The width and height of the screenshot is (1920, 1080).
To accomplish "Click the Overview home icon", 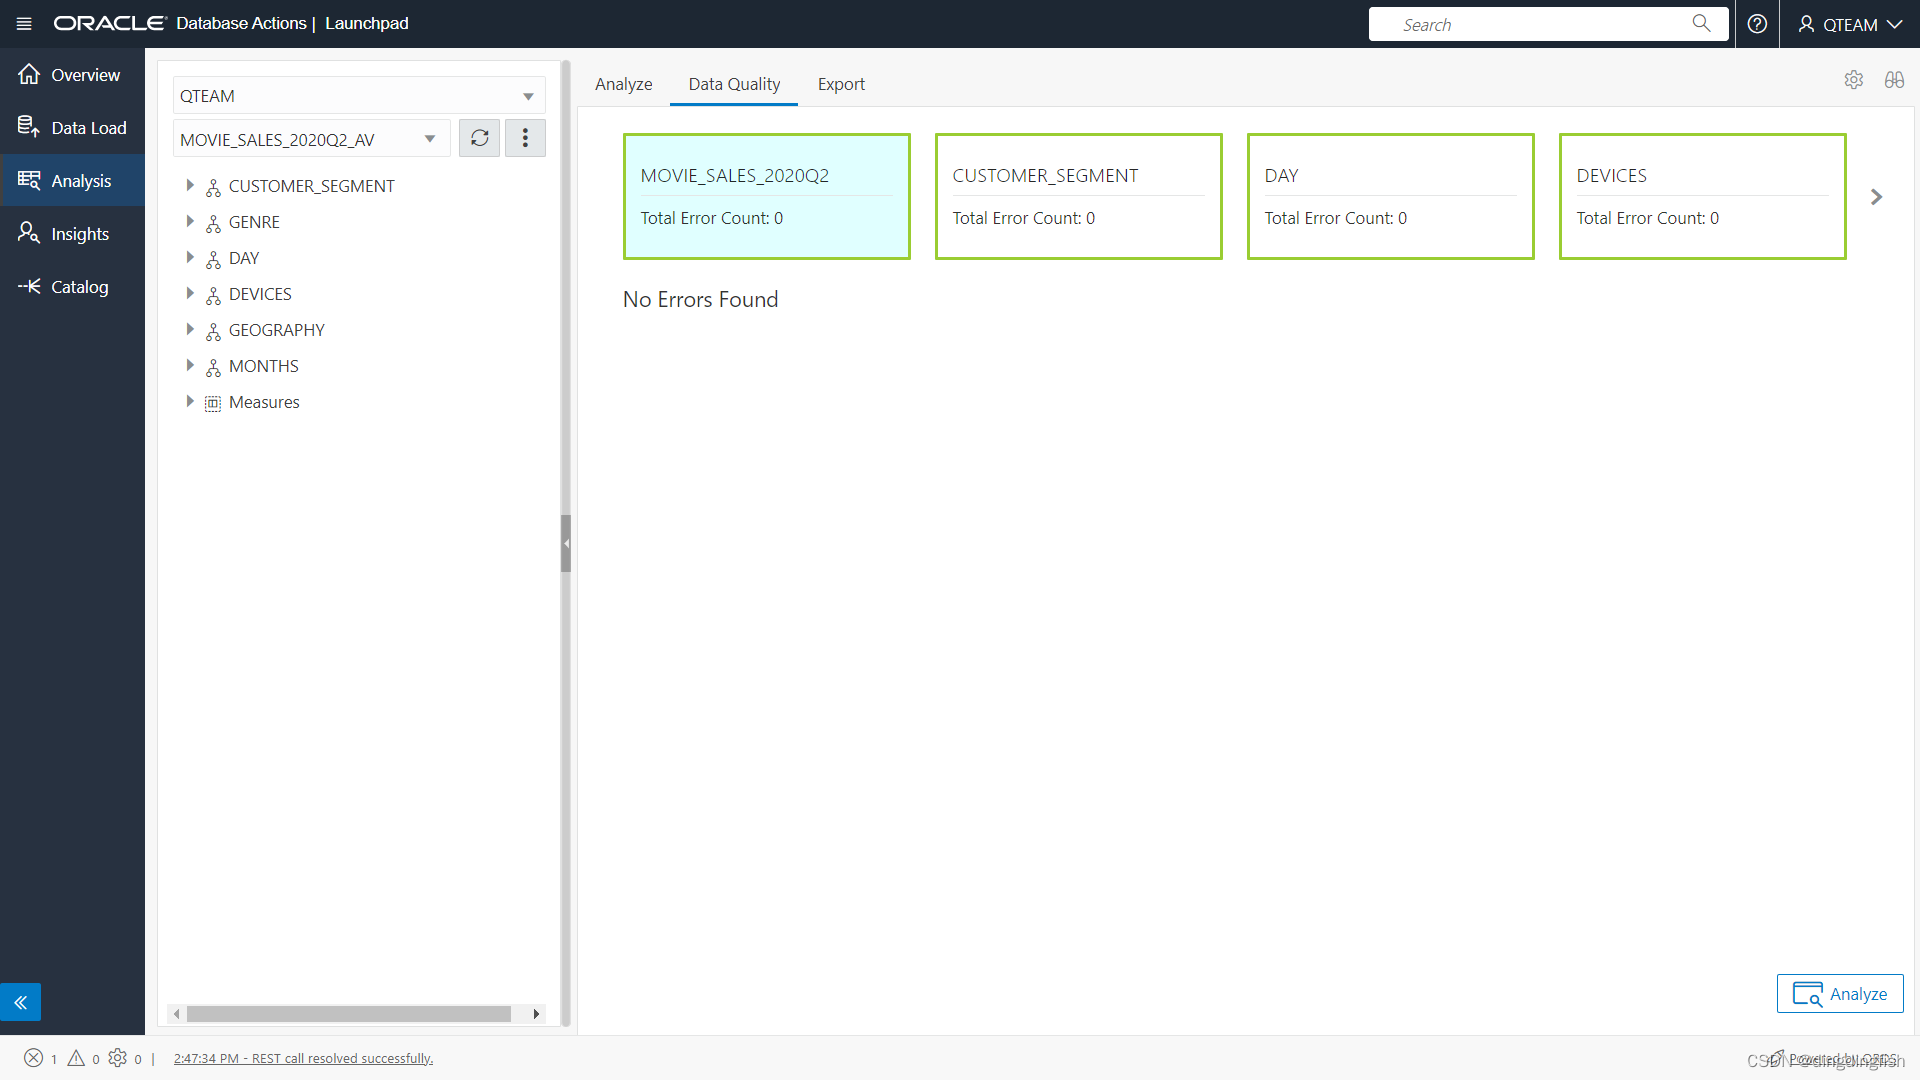I will pos(72,73).
